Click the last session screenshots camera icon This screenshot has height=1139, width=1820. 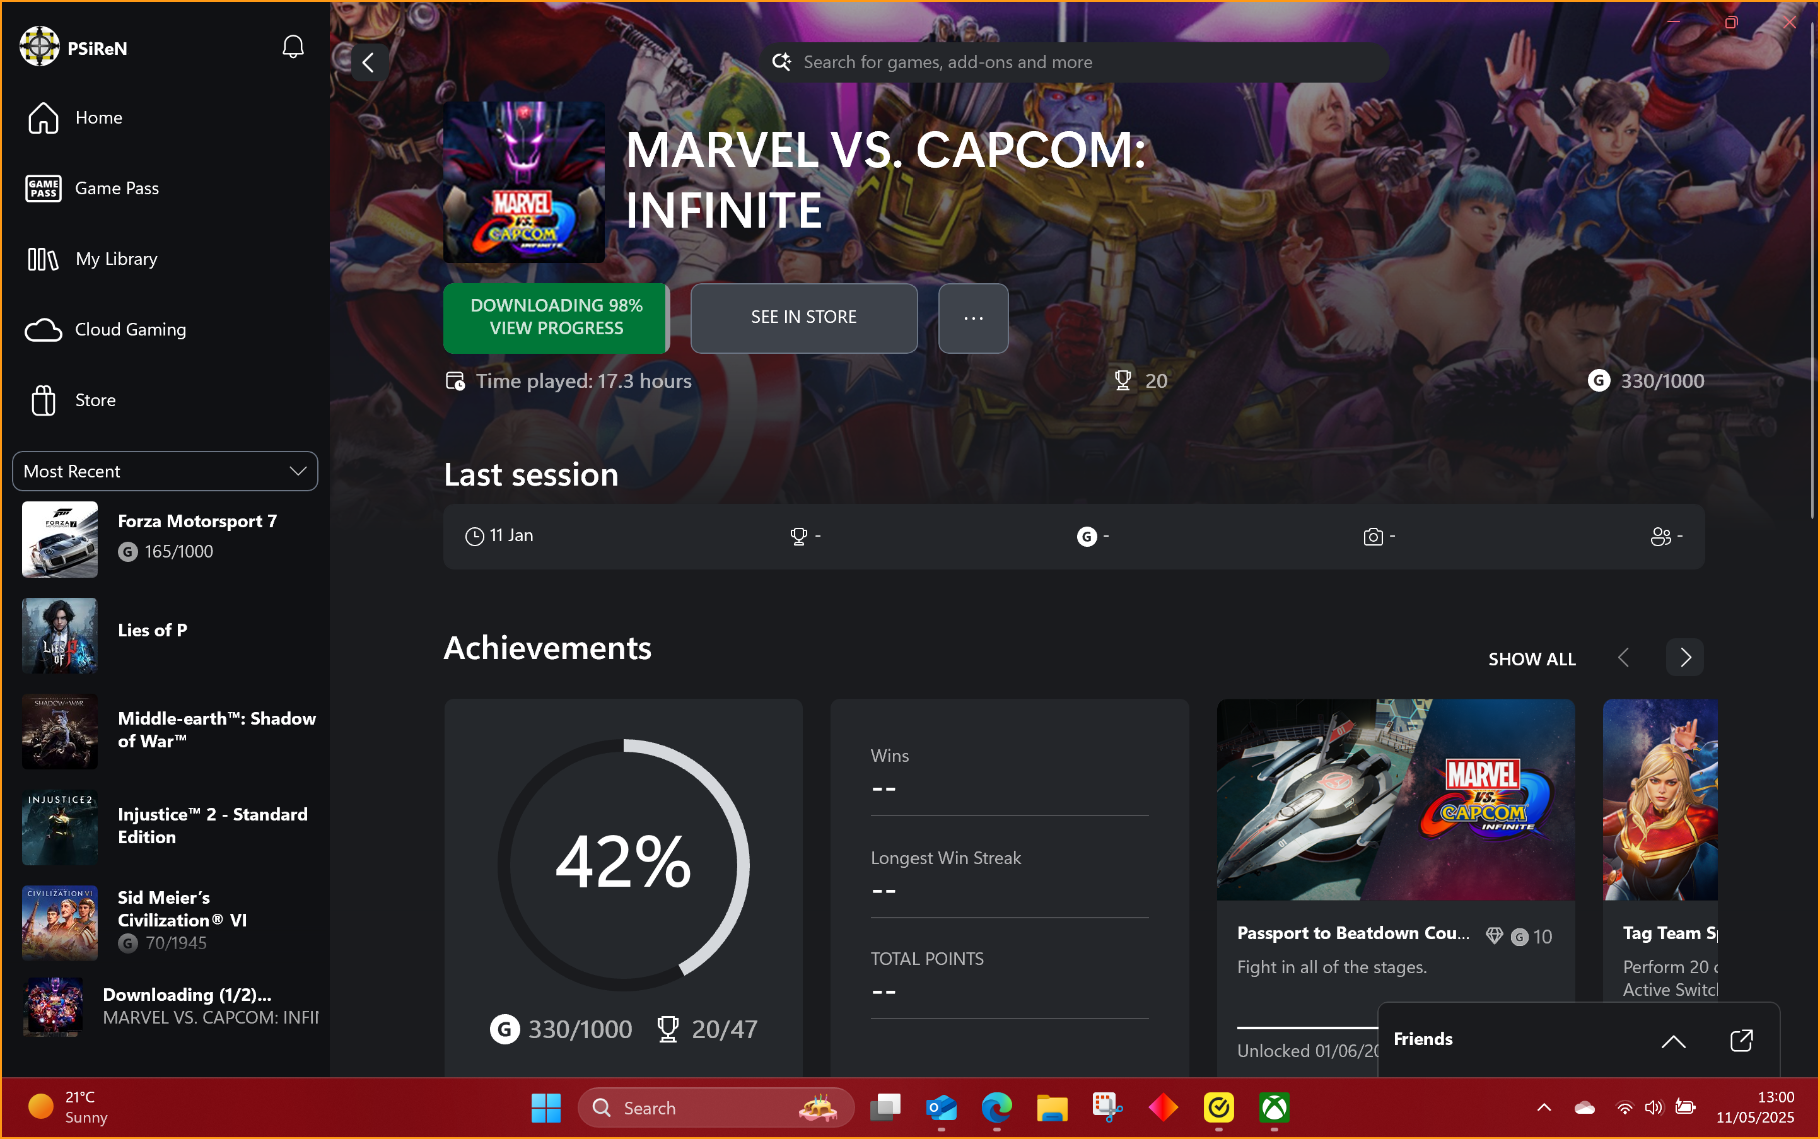coord(1373,537)
